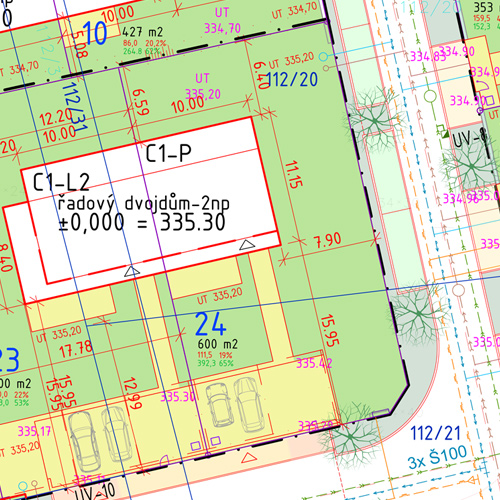Viewport: 500px width, 500px height.
Task: Click the blue lot number 10
Action: (95, 33)
